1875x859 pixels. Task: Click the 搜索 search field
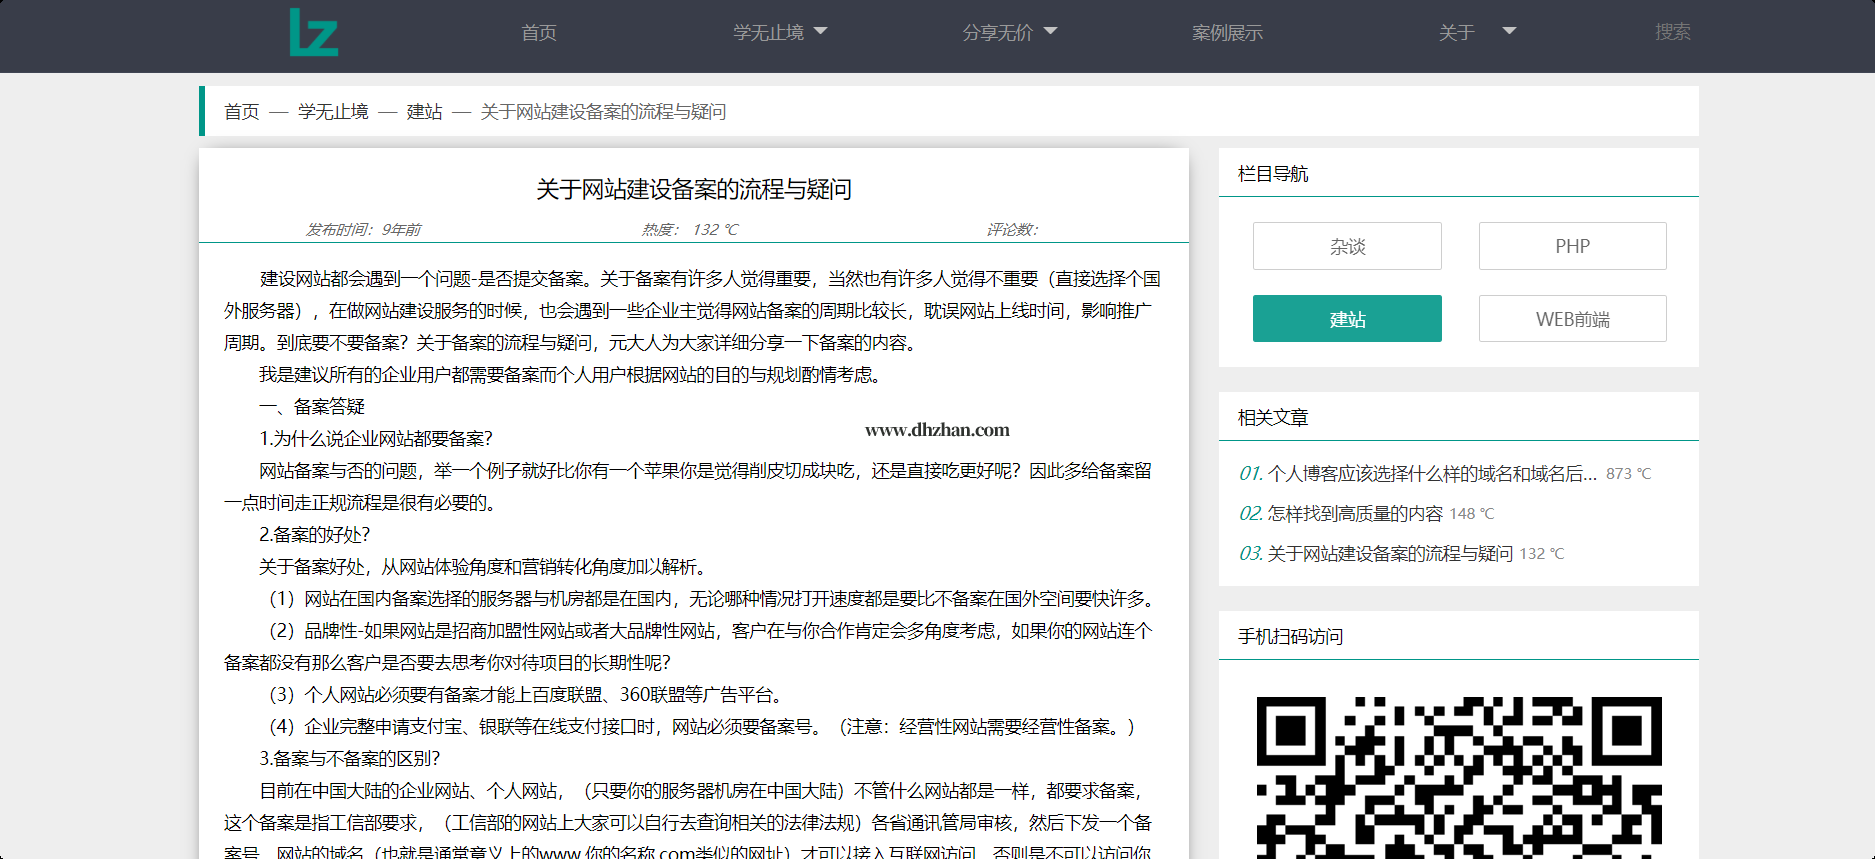click(x=1672, y=32)
